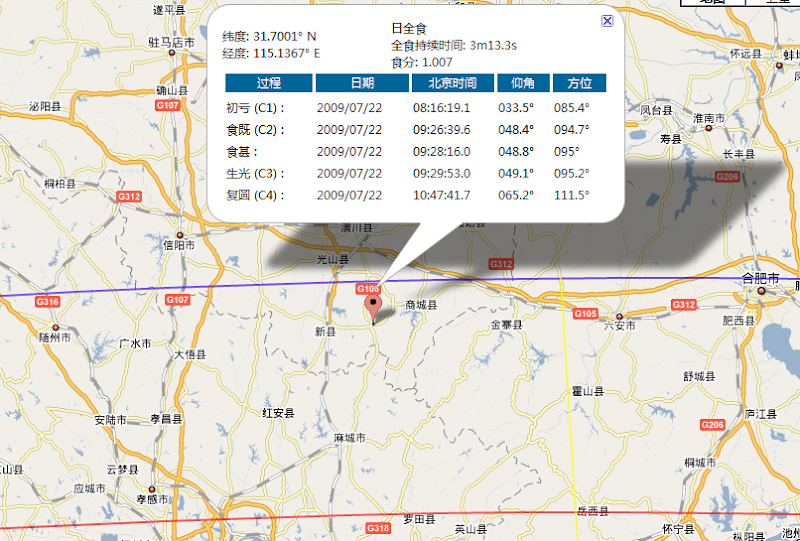Viewport: 800px width, 541px height.
Task: Click the 合肥市 city dot
Action: tap(761, 291)
